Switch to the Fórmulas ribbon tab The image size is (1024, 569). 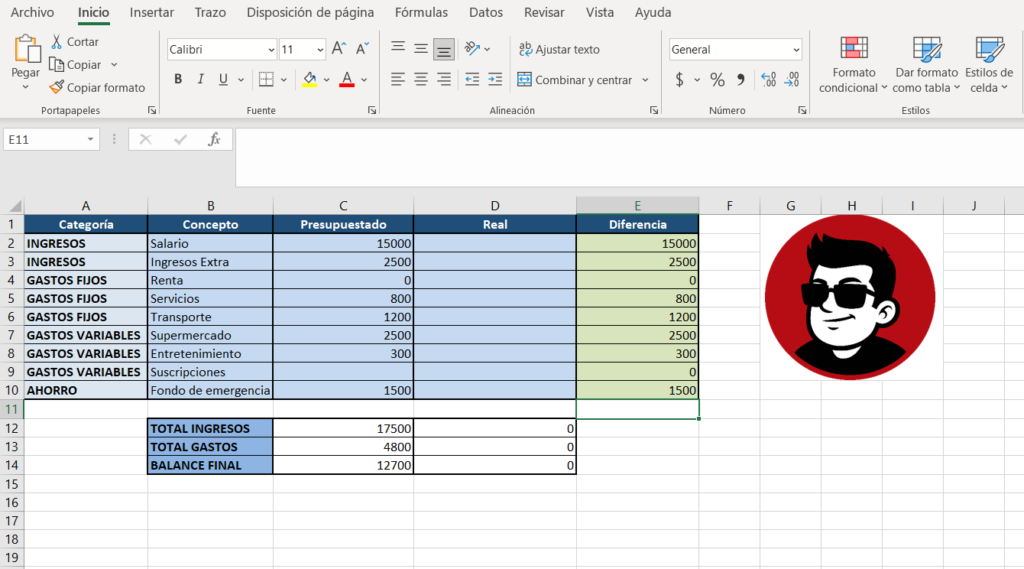(421, 13)
